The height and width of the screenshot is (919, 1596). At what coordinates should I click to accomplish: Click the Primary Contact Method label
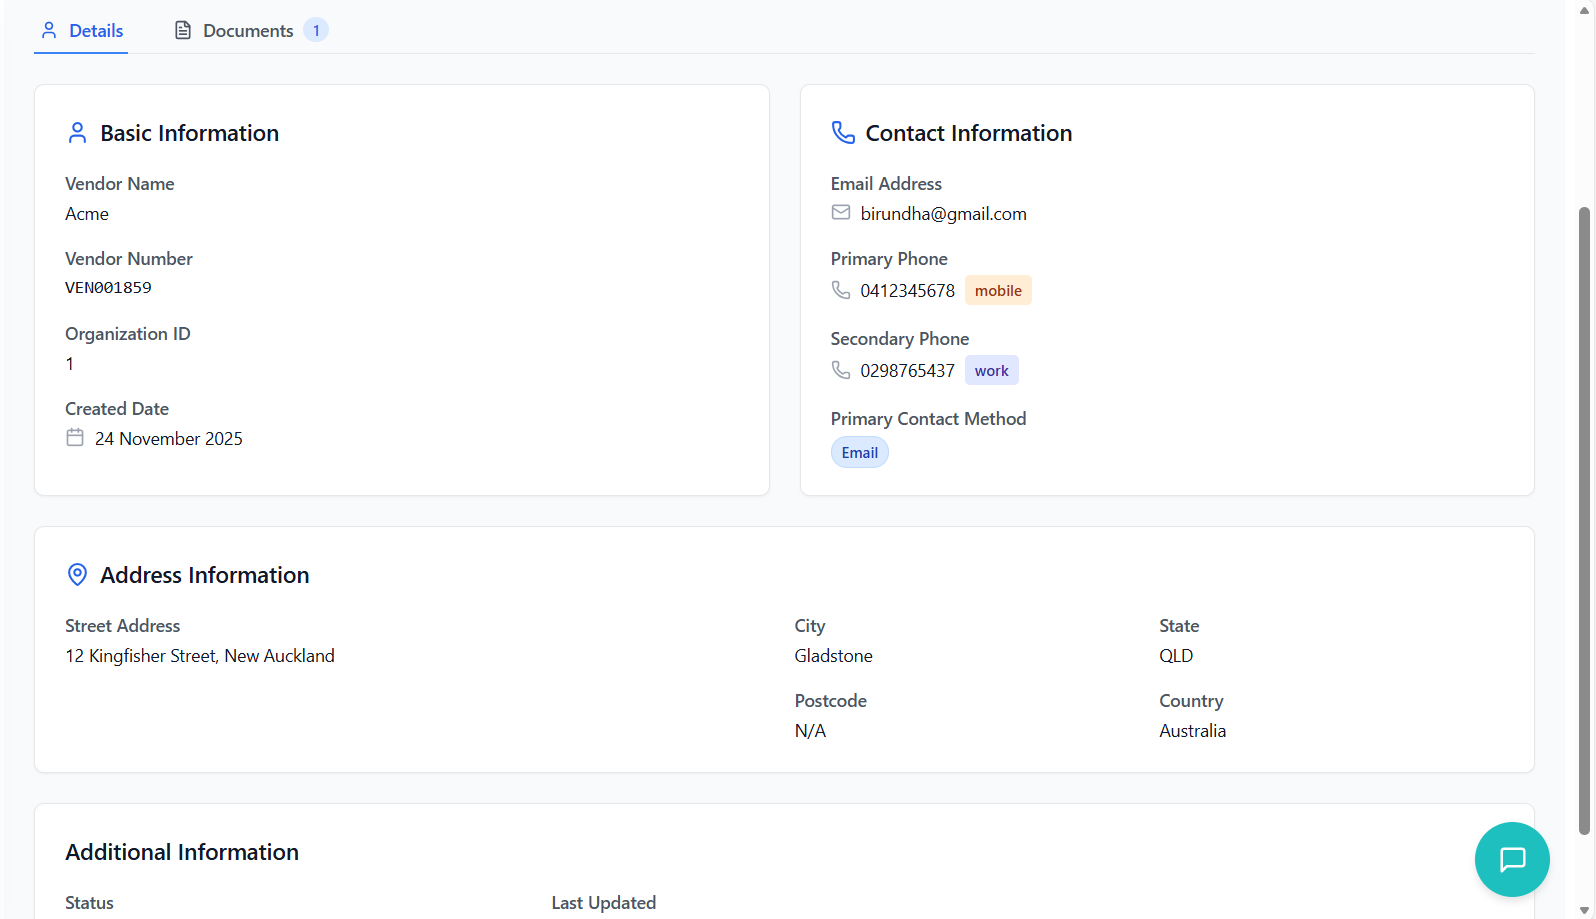click(928, 419)
